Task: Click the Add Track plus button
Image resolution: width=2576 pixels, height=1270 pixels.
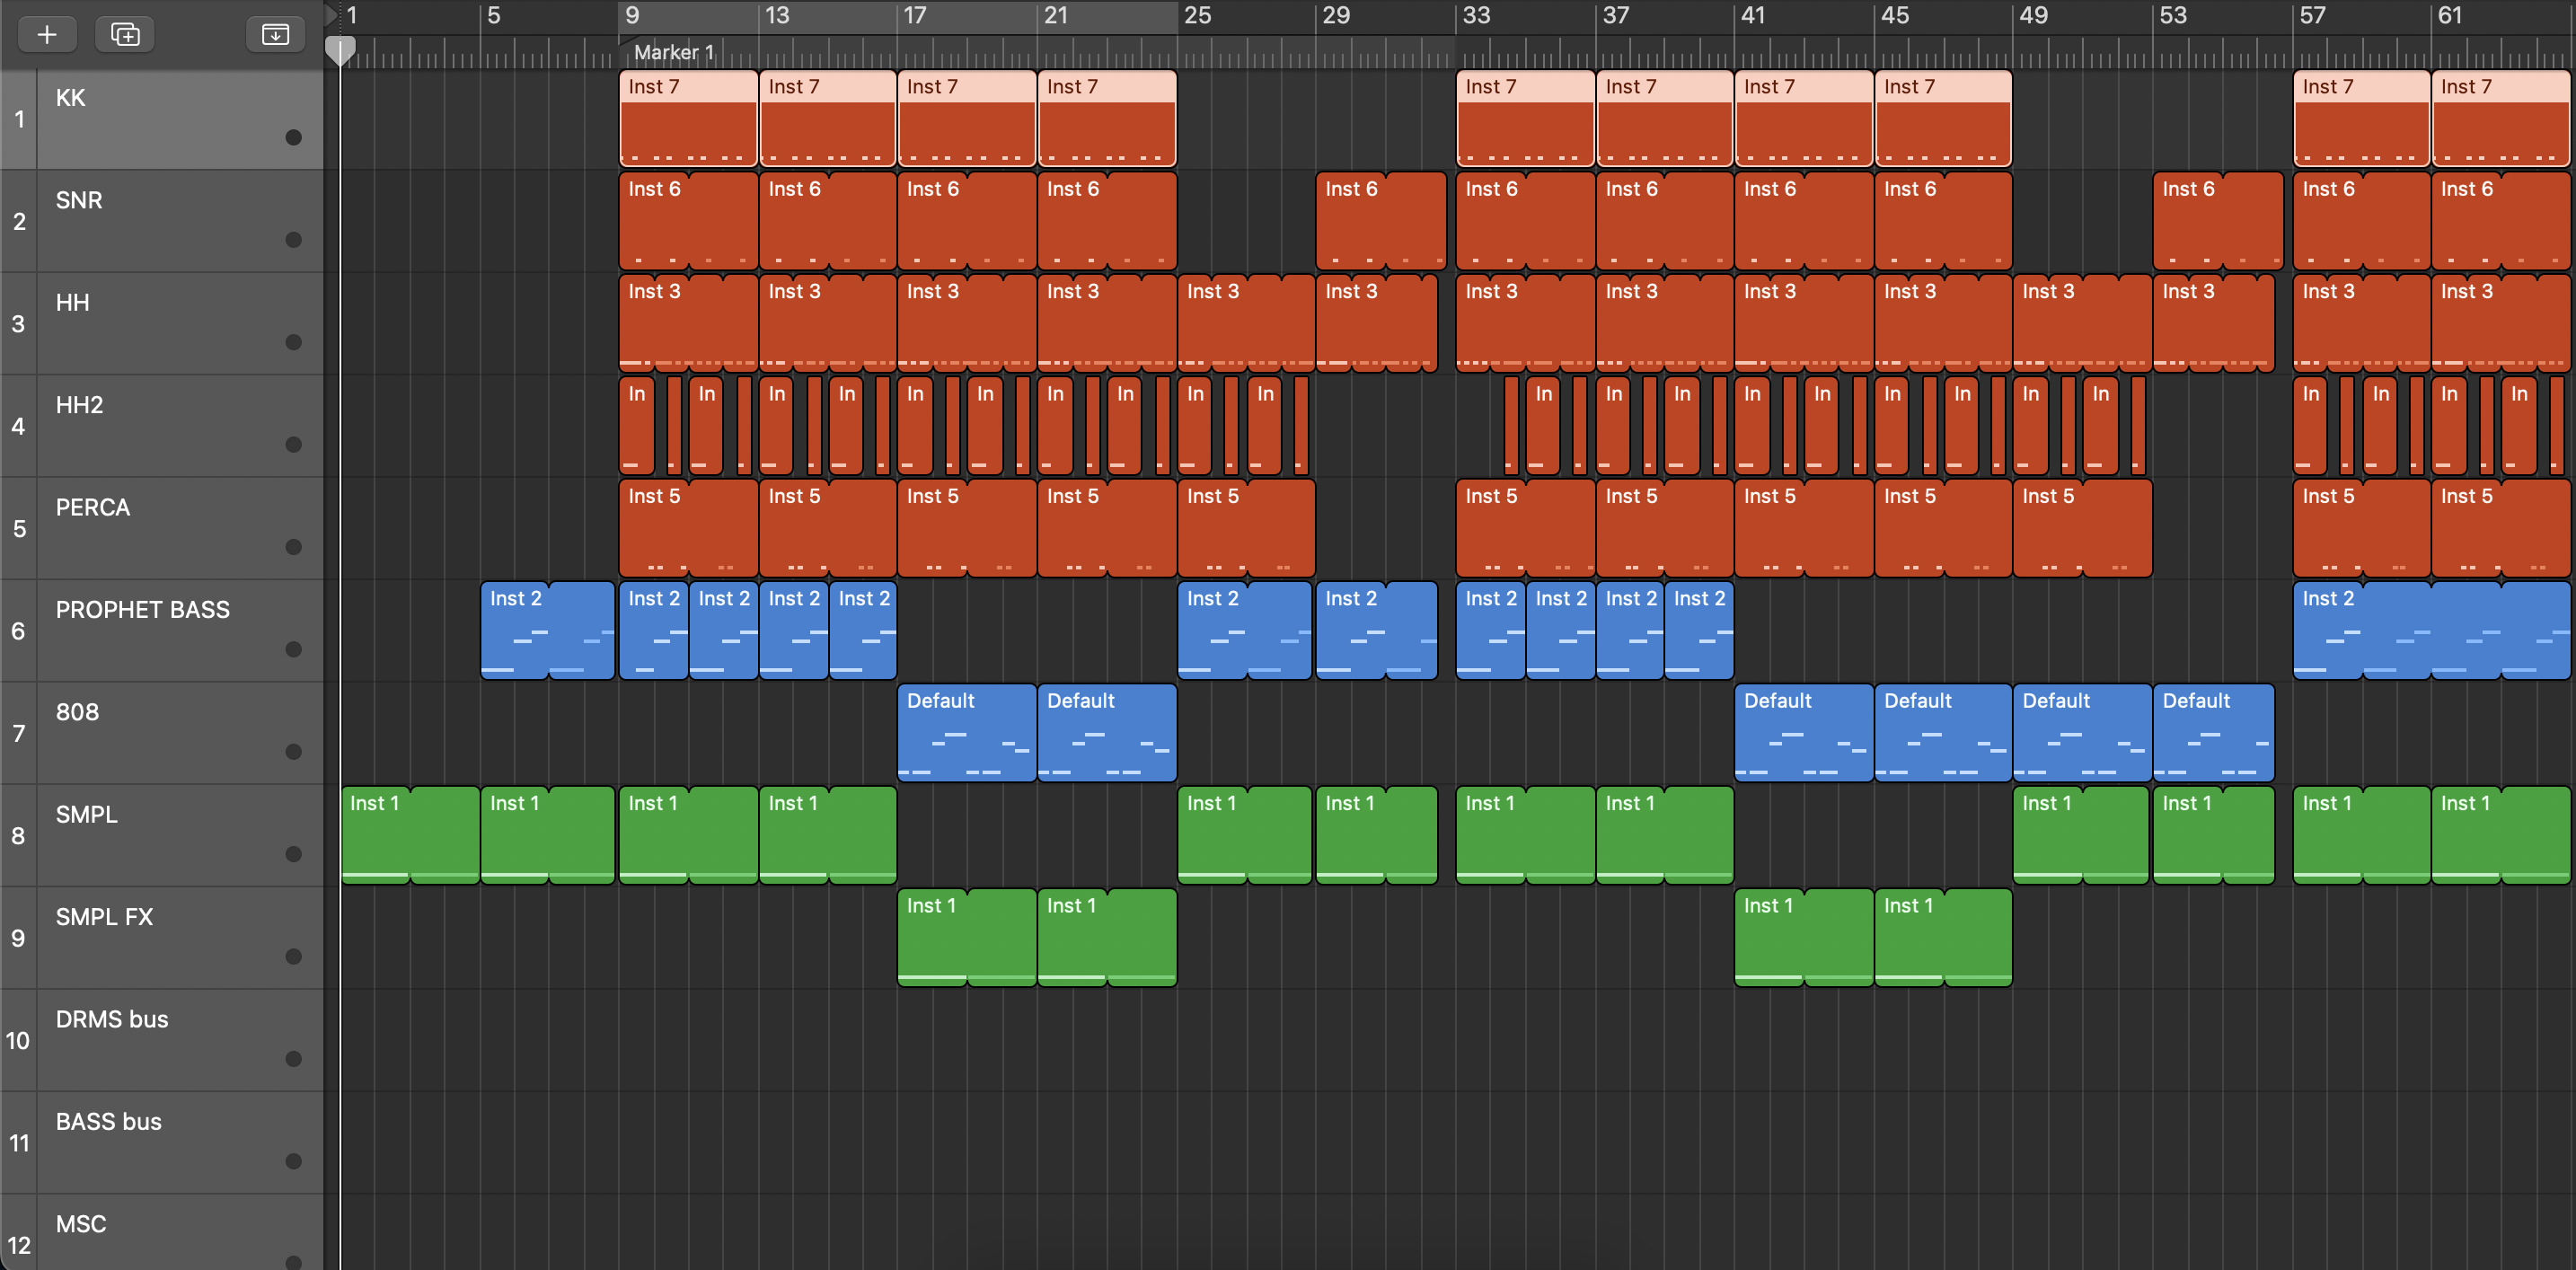Action: 46,35
